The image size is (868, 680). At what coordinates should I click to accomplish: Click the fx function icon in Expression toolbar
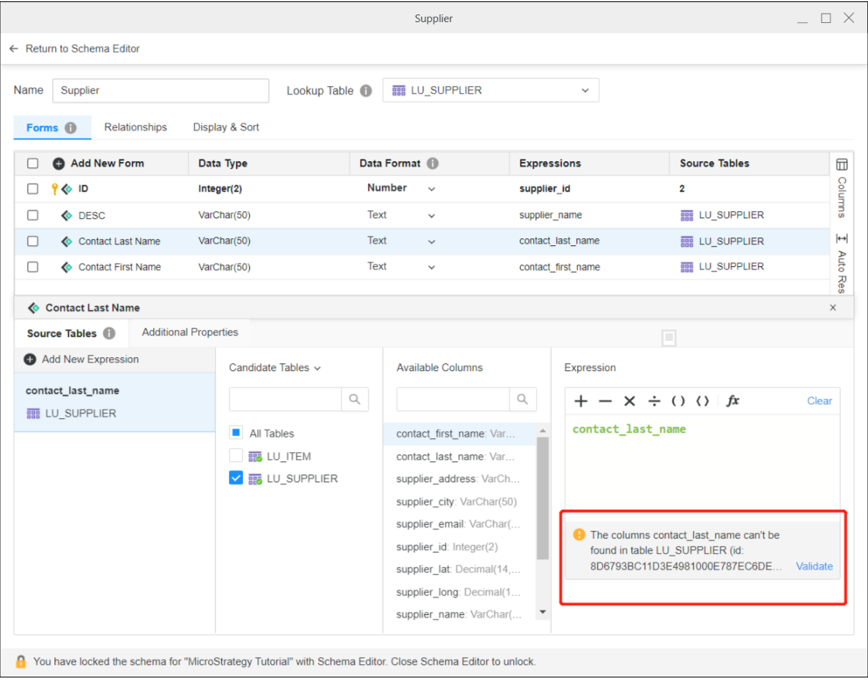pos(734,401)
